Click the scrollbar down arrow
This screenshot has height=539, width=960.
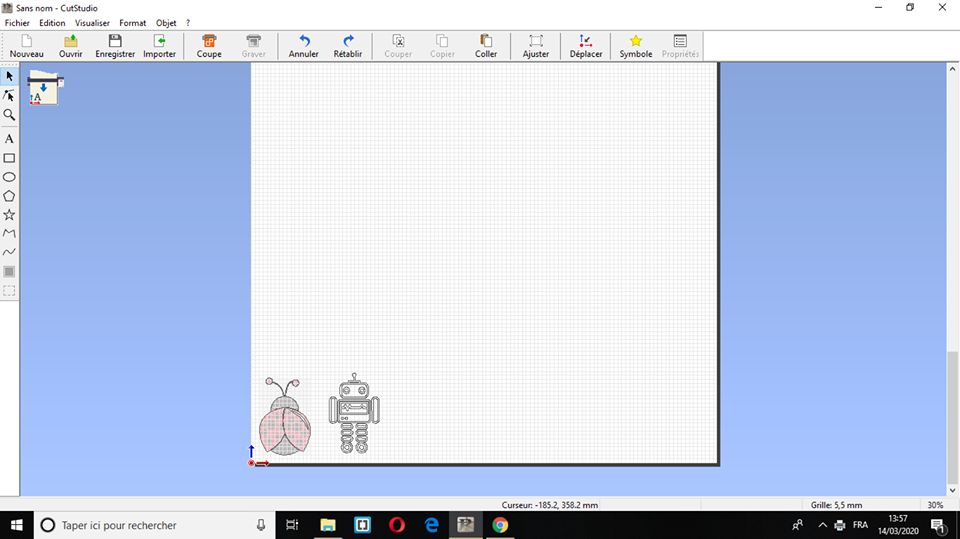(x=952, y=490)
